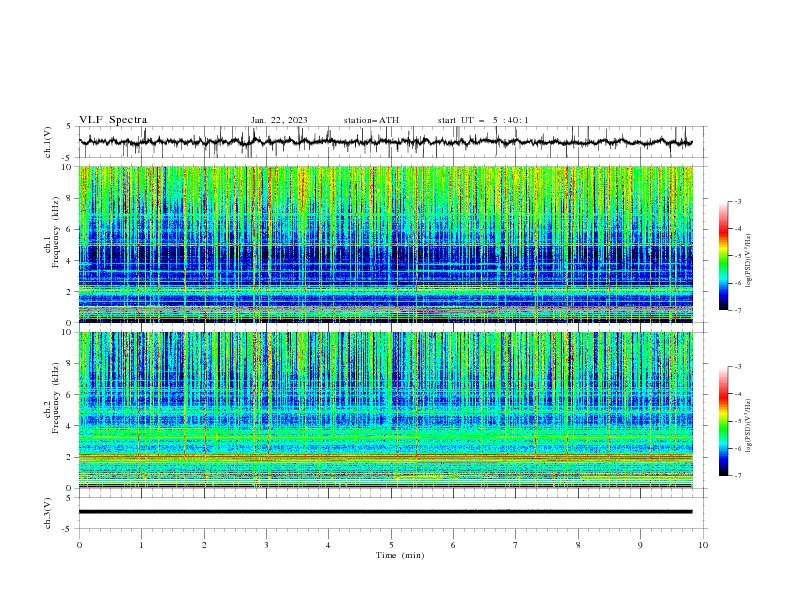Click the color scale bar beside ch.1 spectrogram
The image size is (792, 612).
(x=724, y=255)
